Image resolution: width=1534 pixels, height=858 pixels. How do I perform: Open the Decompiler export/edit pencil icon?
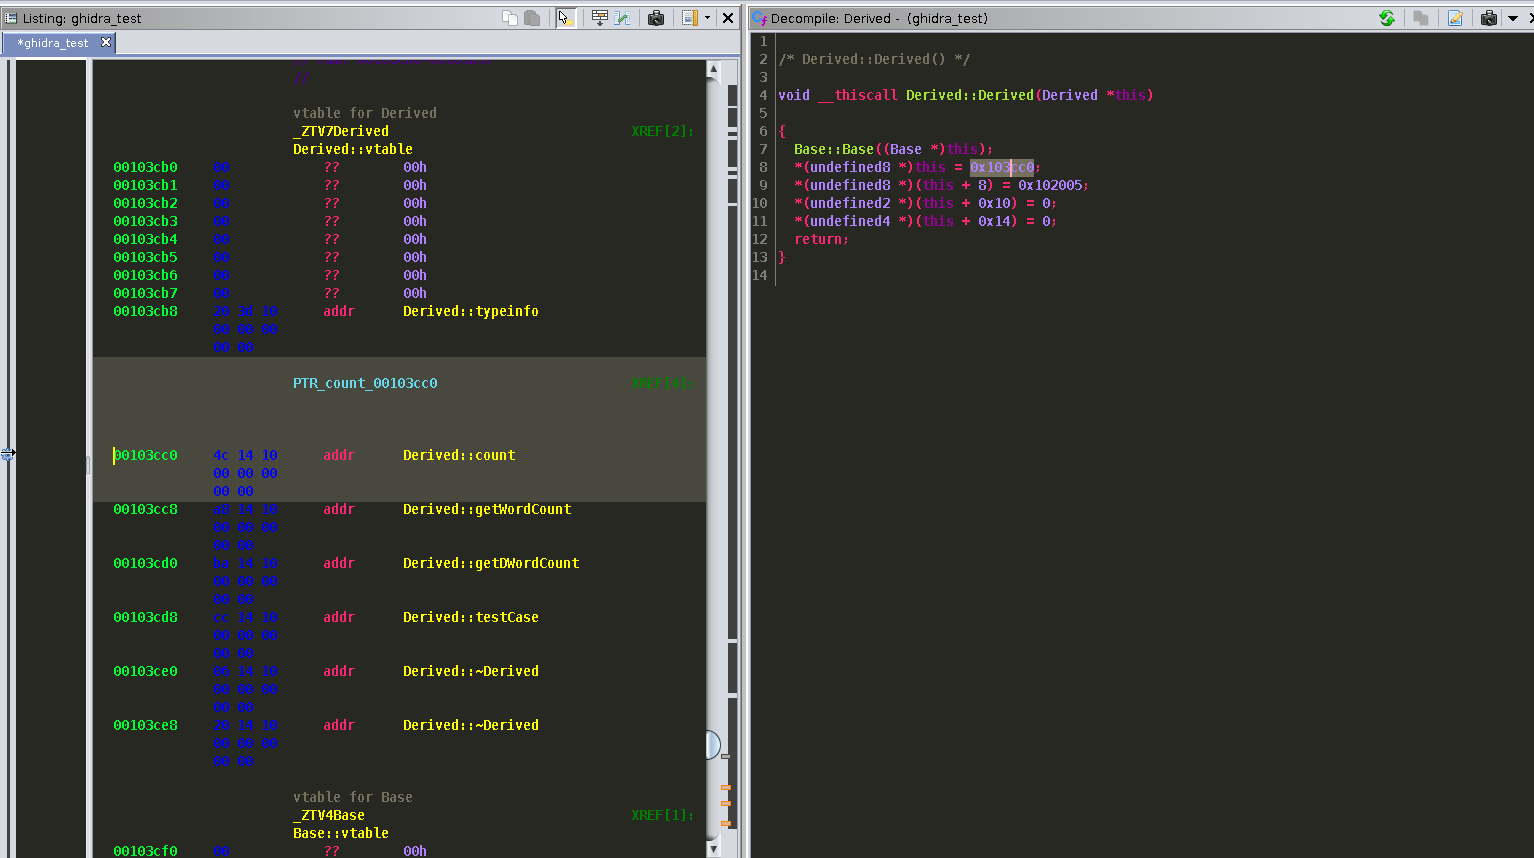click(x=1455, y=18)
